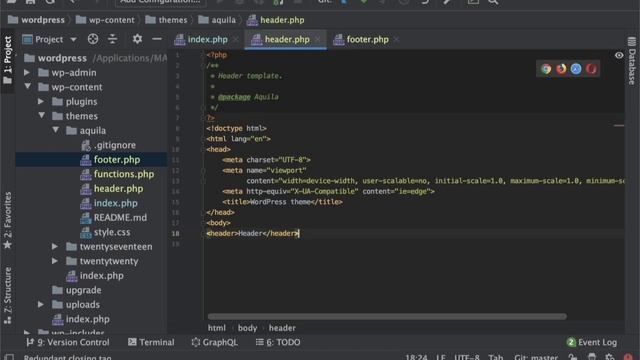Click themes in navigation breadcrumb

coord(167,20)
